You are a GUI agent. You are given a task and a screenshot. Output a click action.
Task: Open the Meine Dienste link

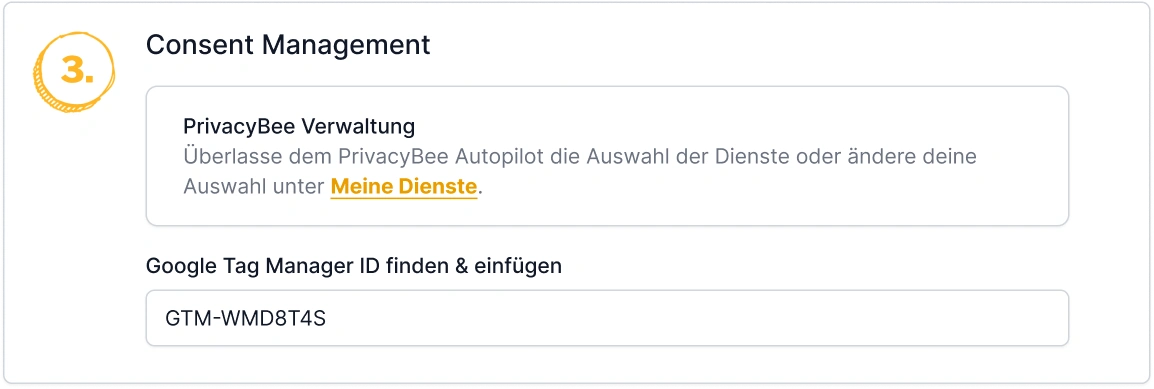(404, 187)
